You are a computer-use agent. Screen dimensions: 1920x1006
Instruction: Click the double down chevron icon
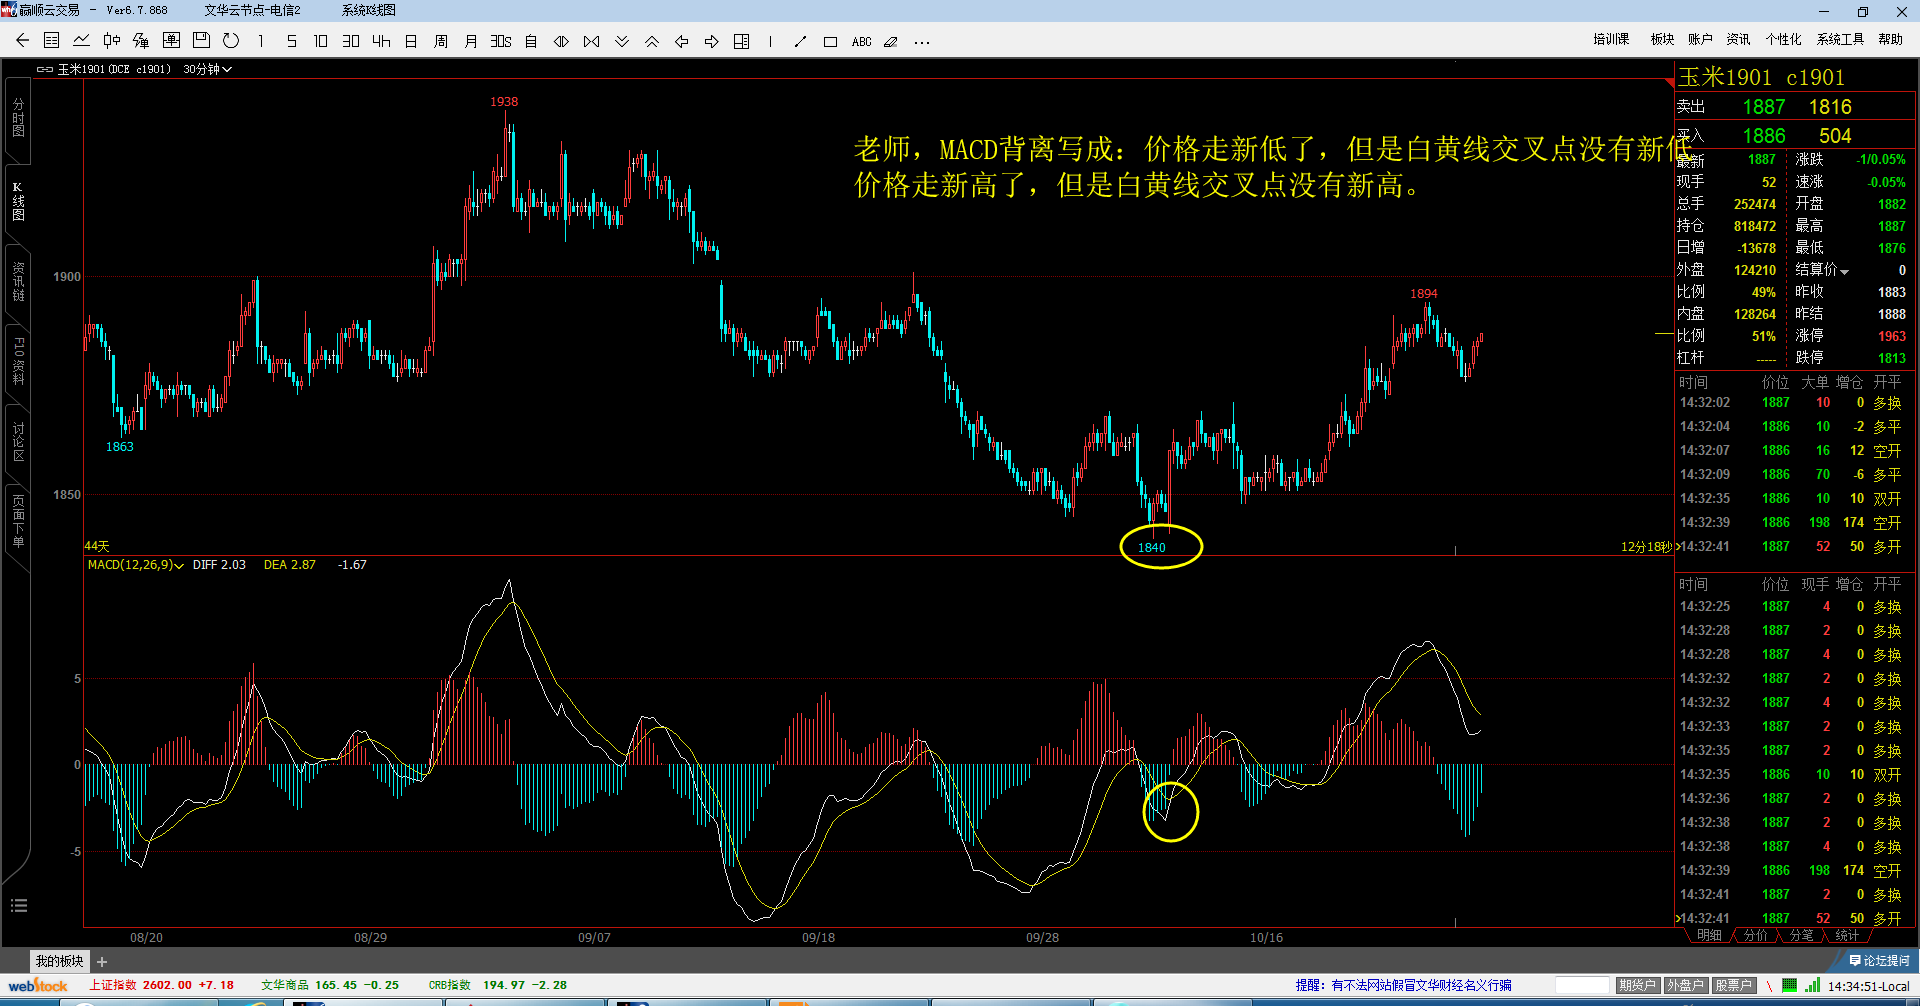[622, 41]
